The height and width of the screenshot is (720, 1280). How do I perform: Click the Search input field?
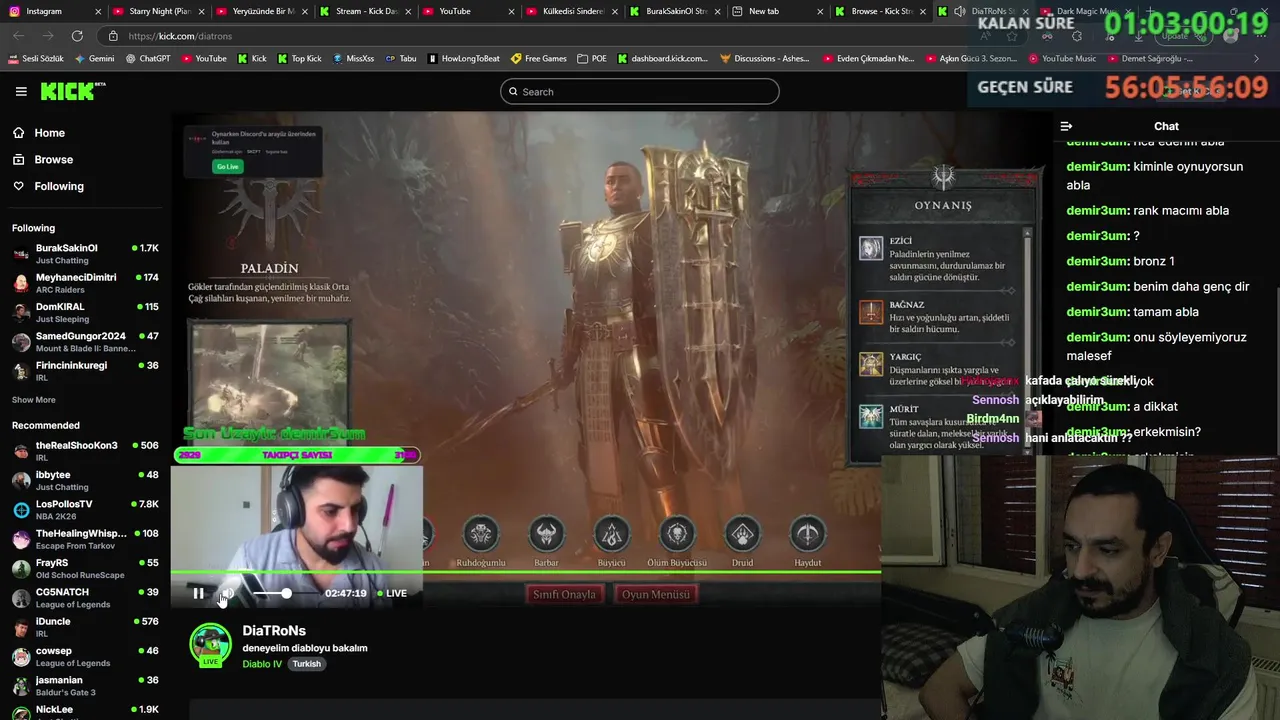pyautogui.click(x=640, y=91)
